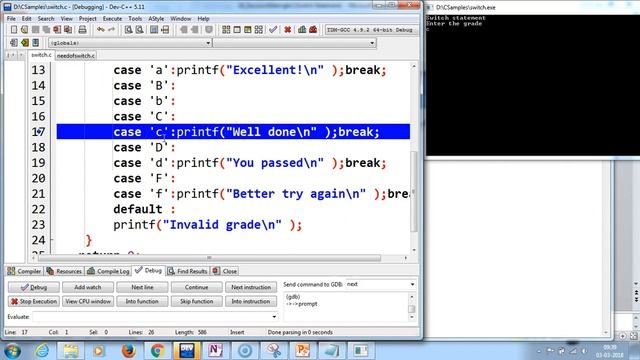Viewport: 640px width, 360px height.
Task: Open the Search menu
Action: 46,19
